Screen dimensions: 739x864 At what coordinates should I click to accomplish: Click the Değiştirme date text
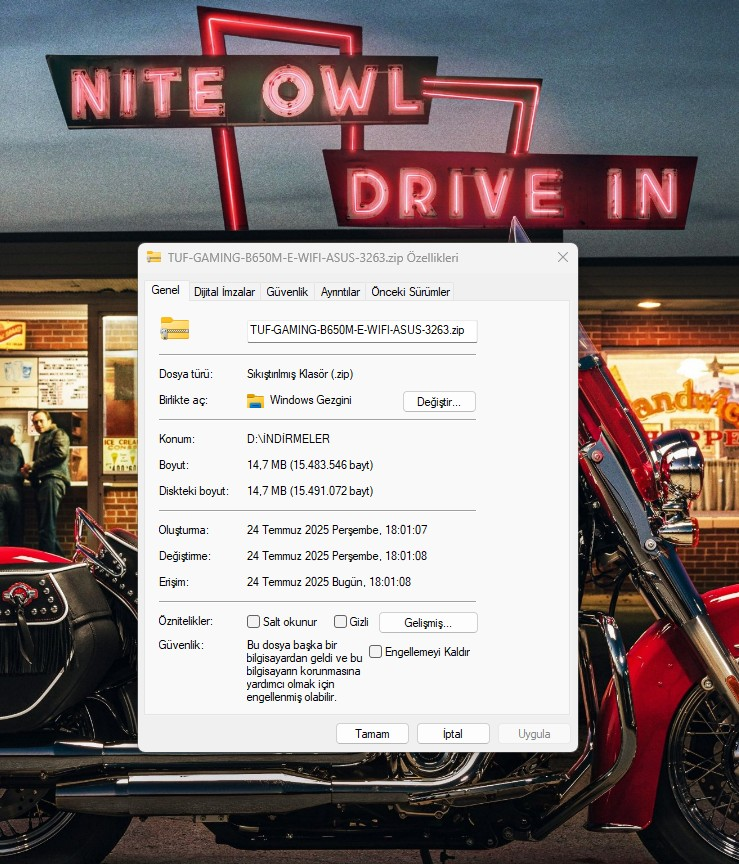pos(337,556)
